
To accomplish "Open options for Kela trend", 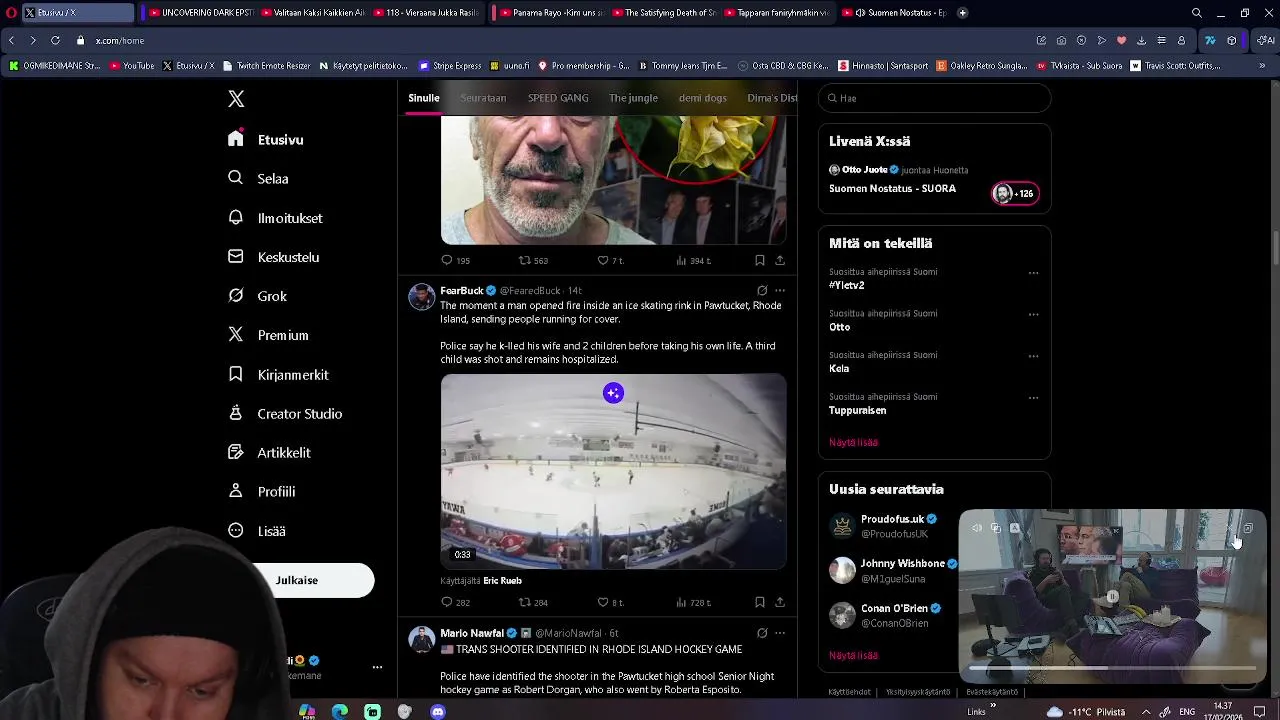I will 1033,355.
